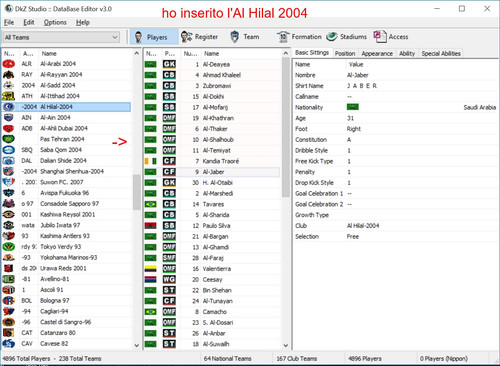This screenshot has height=366, width=500.
Task: Switch to the Position tab
Action: pos(345,53)
